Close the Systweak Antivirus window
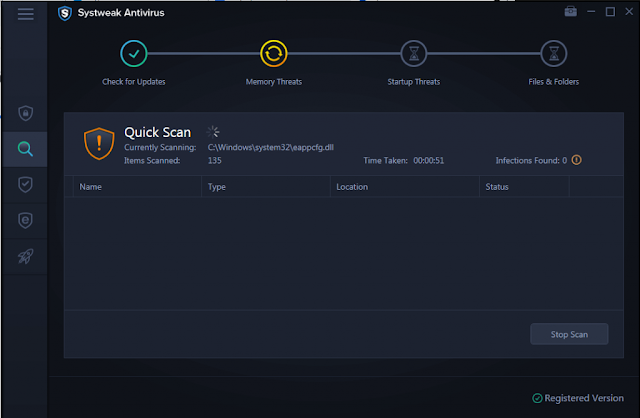The image size is (640, 418). click(x=629, y=12)
